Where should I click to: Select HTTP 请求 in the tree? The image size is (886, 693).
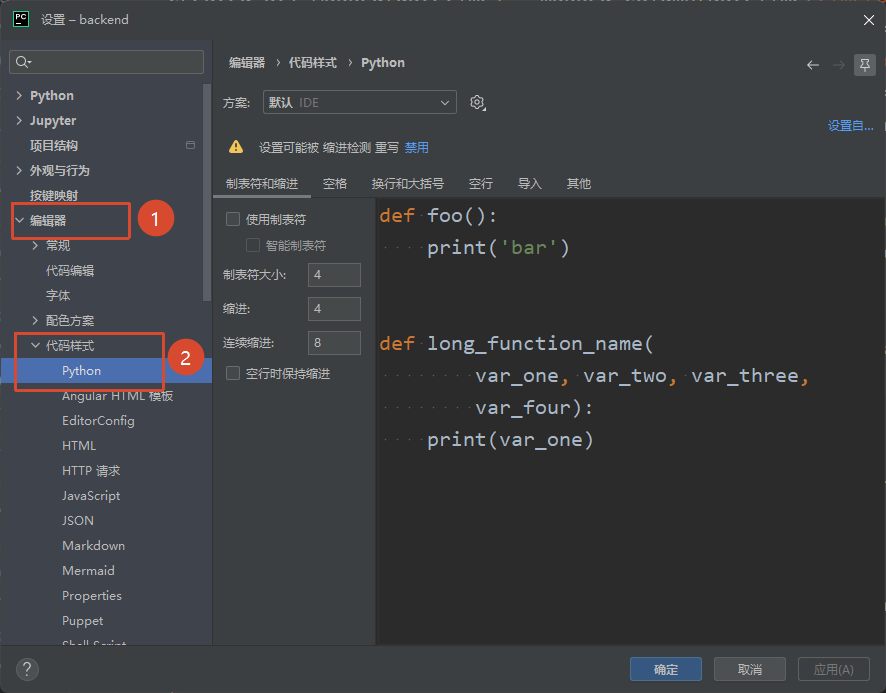91,470
